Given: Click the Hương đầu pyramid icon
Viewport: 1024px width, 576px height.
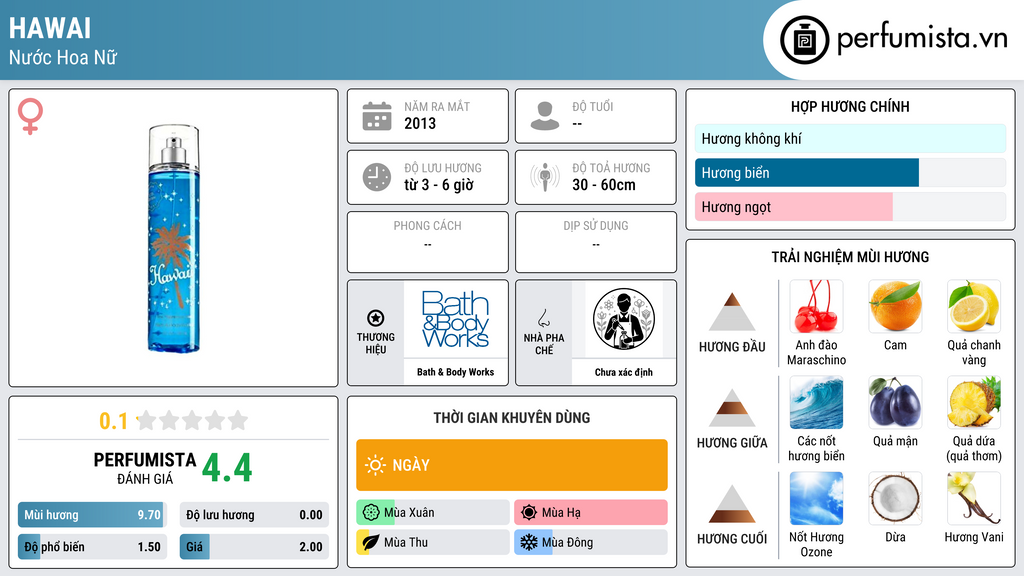Looking at the screenshot, I should [x=732, y=312].
